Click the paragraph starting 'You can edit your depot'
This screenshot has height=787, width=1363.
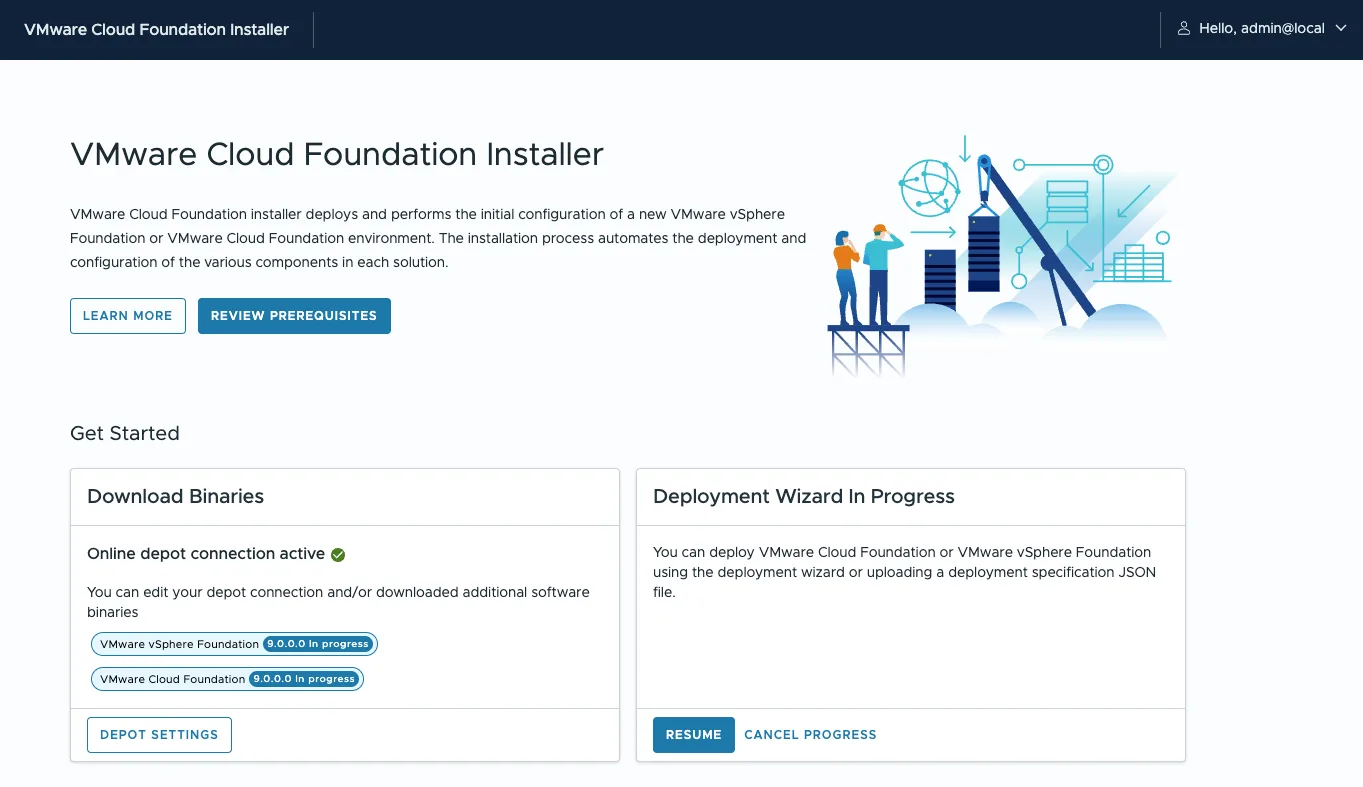coord(338,602)
